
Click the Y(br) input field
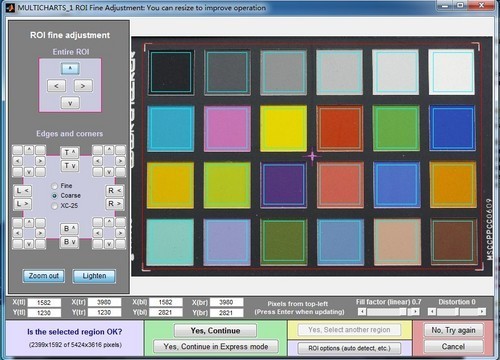click(x=226, y=313)
